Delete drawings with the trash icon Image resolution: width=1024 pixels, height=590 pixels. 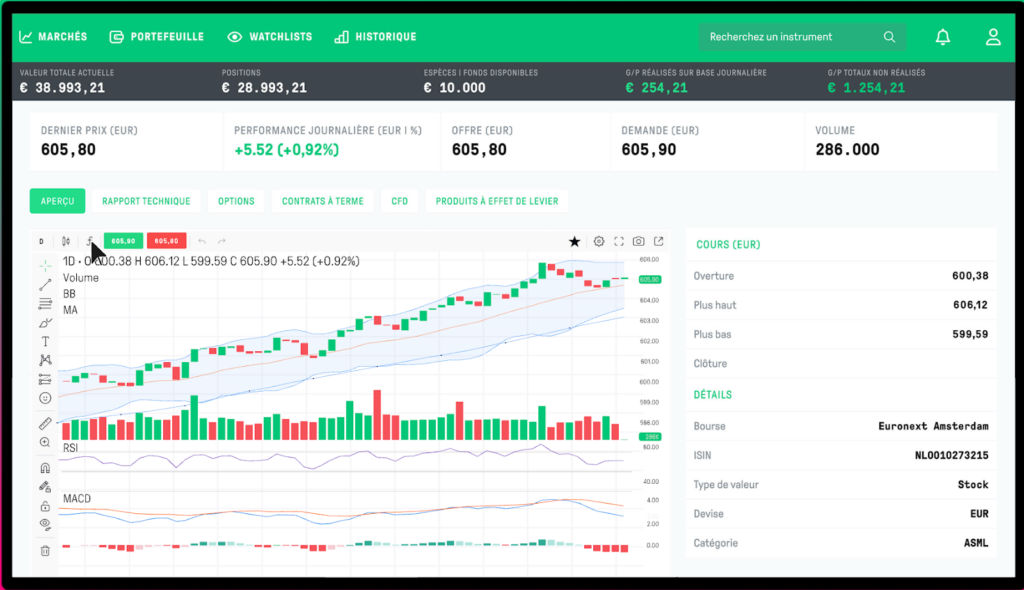point(45,550)
